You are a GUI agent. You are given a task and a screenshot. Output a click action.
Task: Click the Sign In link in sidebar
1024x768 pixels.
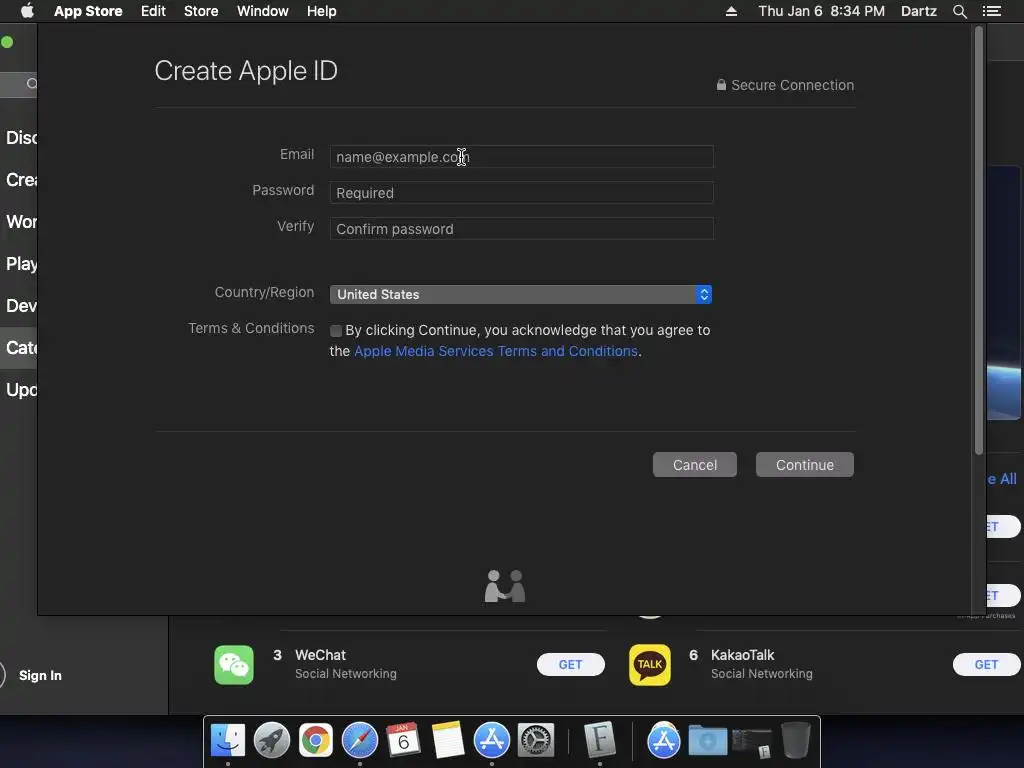[x=40, y=675]
